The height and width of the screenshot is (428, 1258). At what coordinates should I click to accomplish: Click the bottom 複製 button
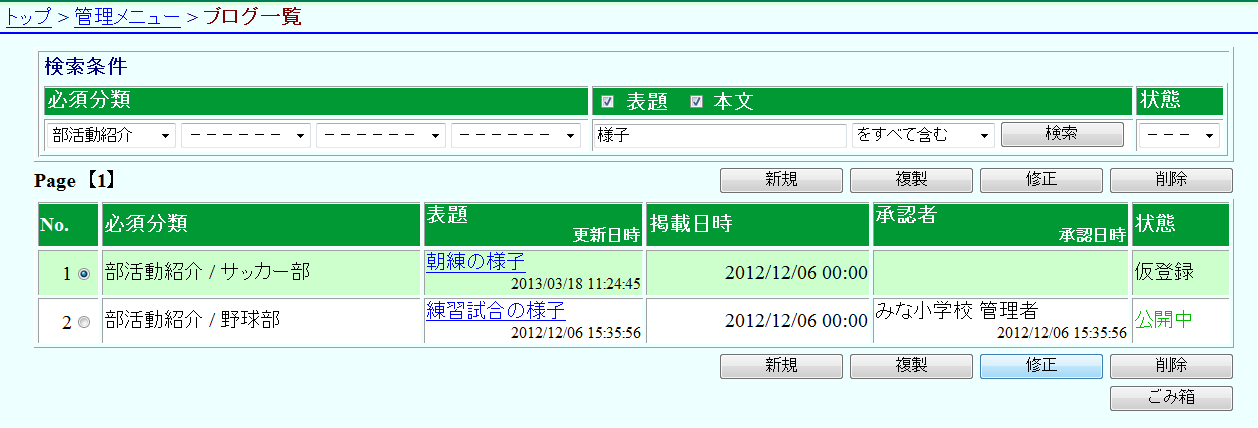[911, 366]
